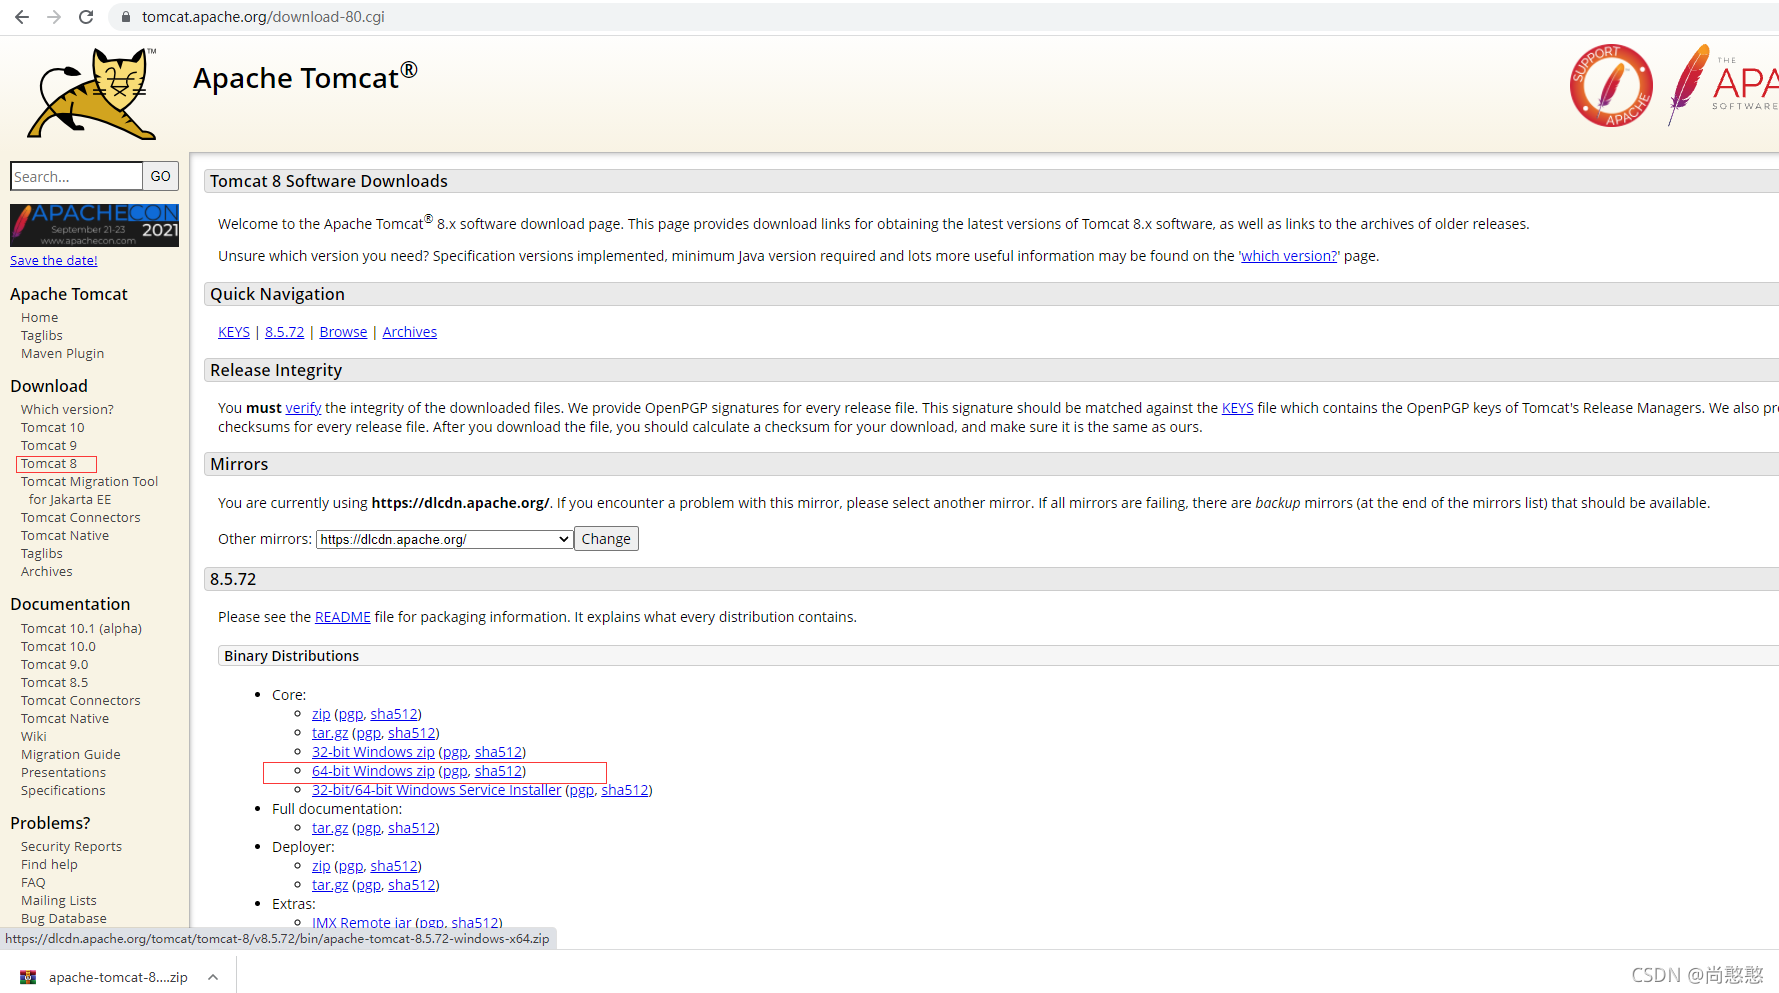The height and width of the screenshot is (993, 1779).
Task: Open Tomcat Connectors under Documentation
Action: tap(81, 701)
